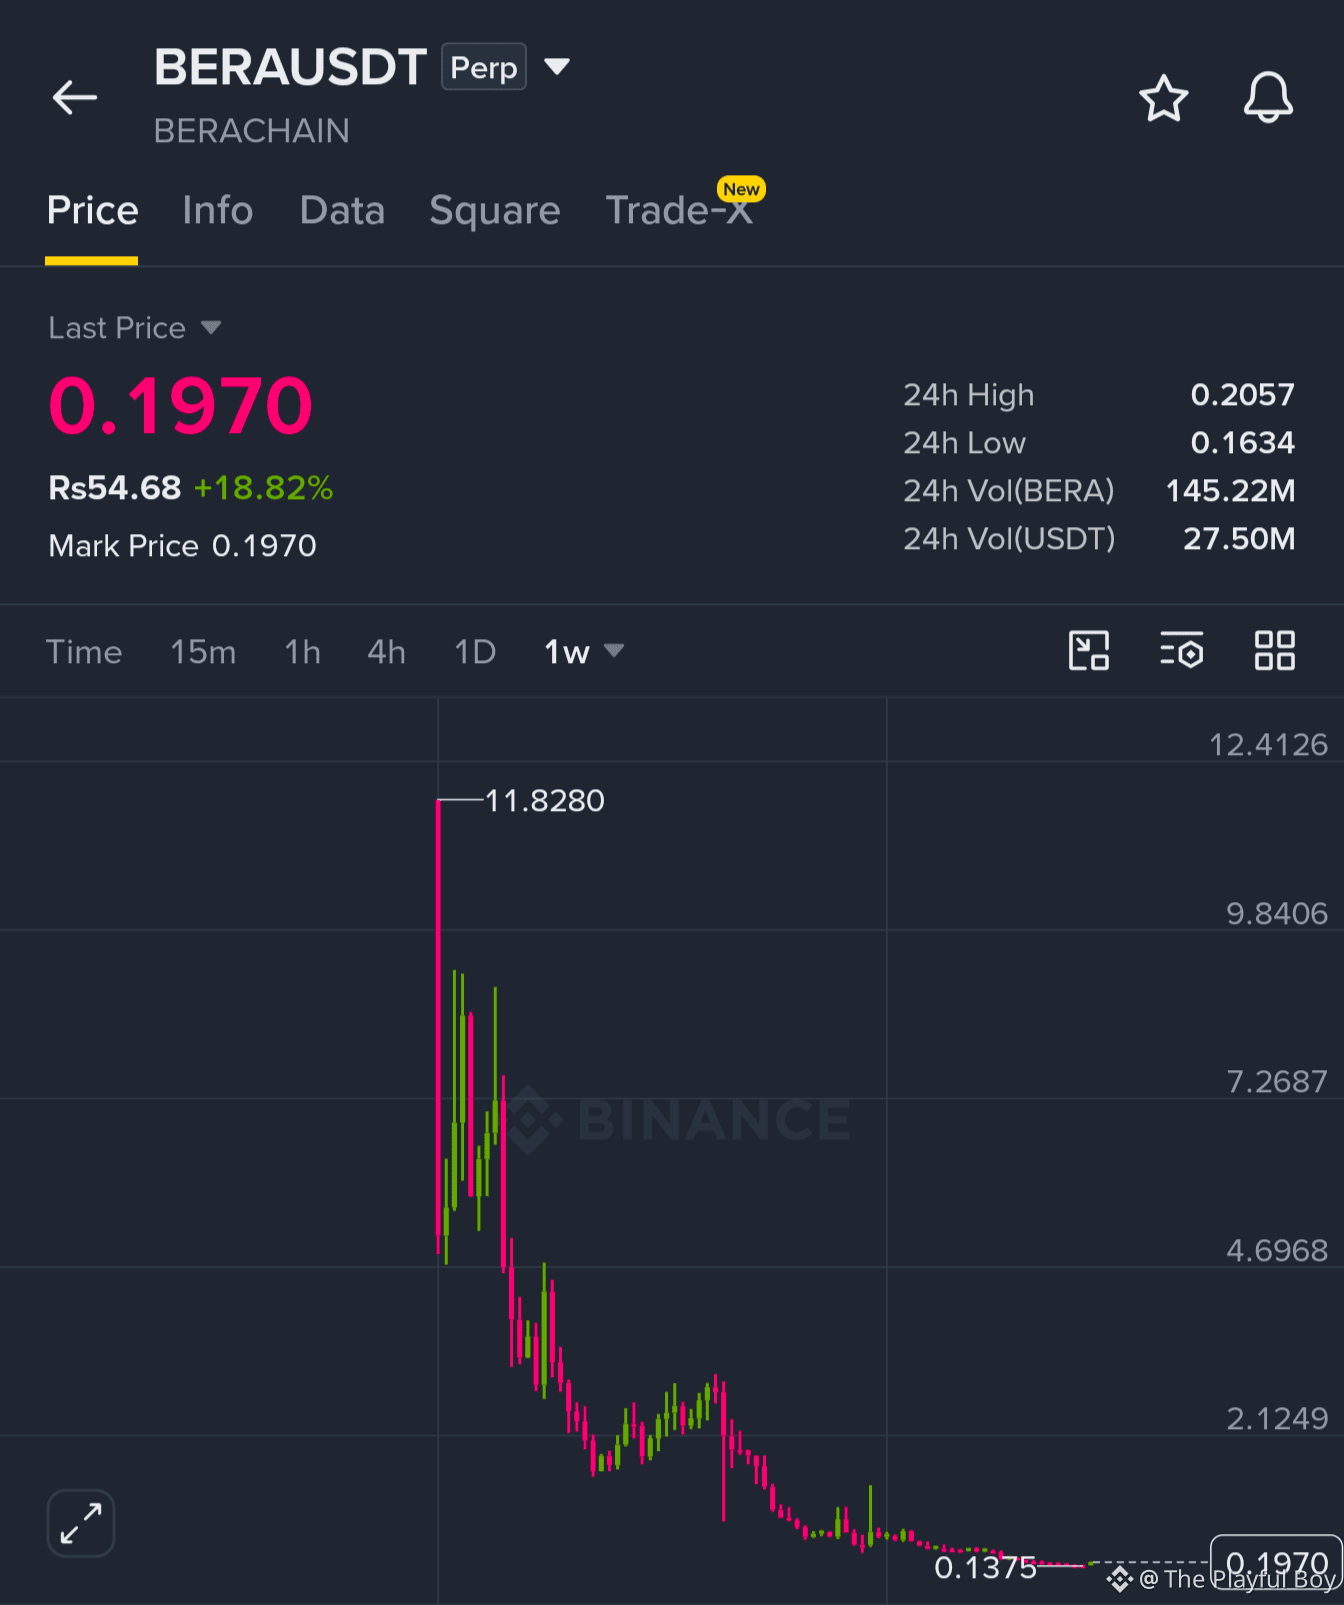Tap the Perp contract badge
The width and height of the screenshot is (1344, 1605).
point(484,67)
